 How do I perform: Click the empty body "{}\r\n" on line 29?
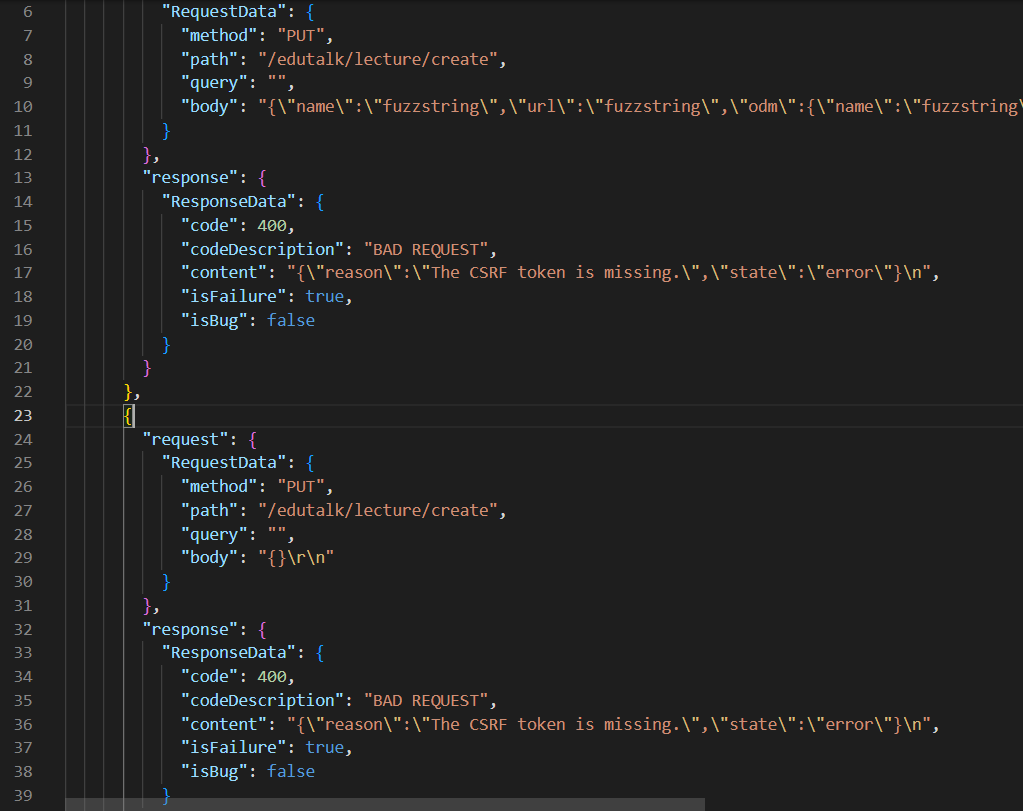pyautogui.click(x=297, y=557)
